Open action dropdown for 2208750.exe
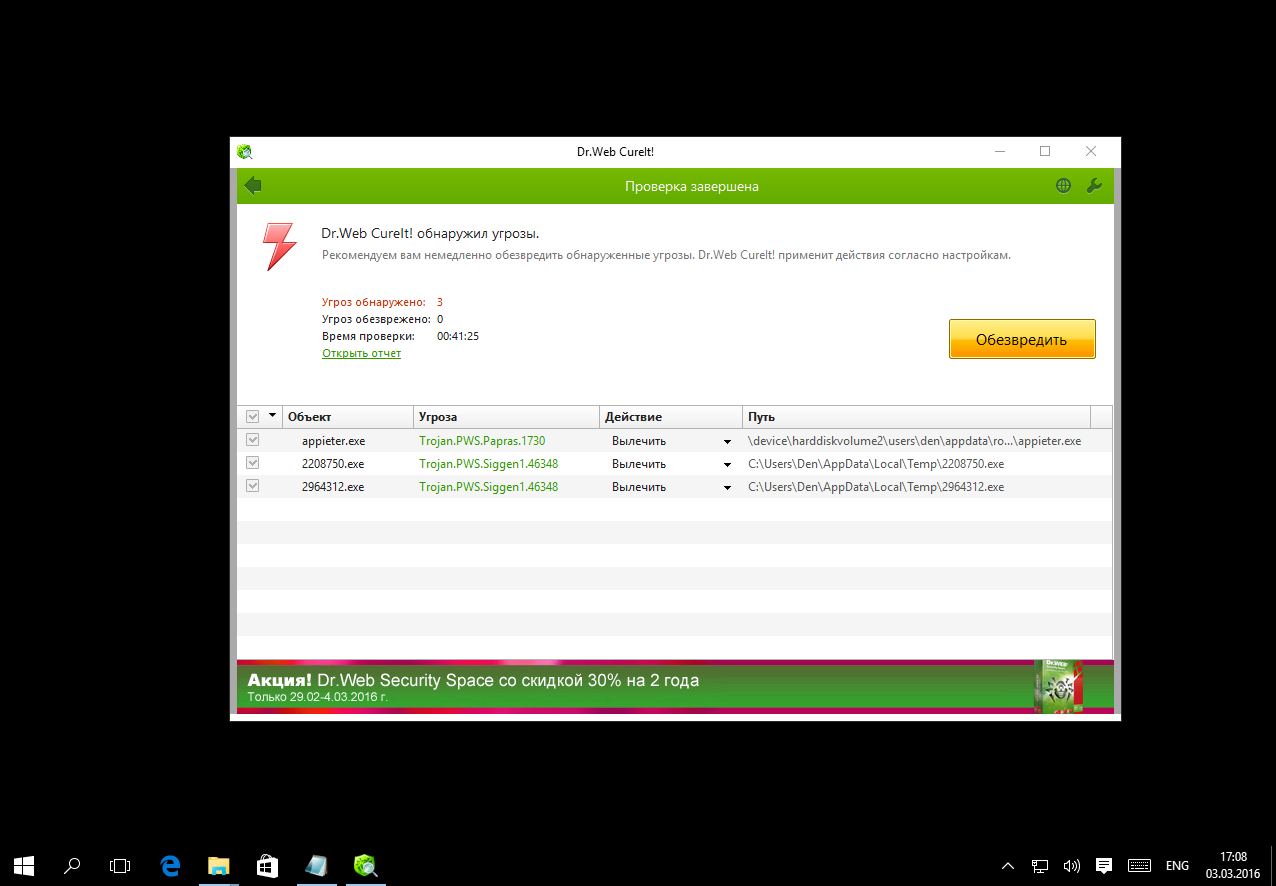The height and width of the screenshot is (886, 1276). tap(727, 464)
